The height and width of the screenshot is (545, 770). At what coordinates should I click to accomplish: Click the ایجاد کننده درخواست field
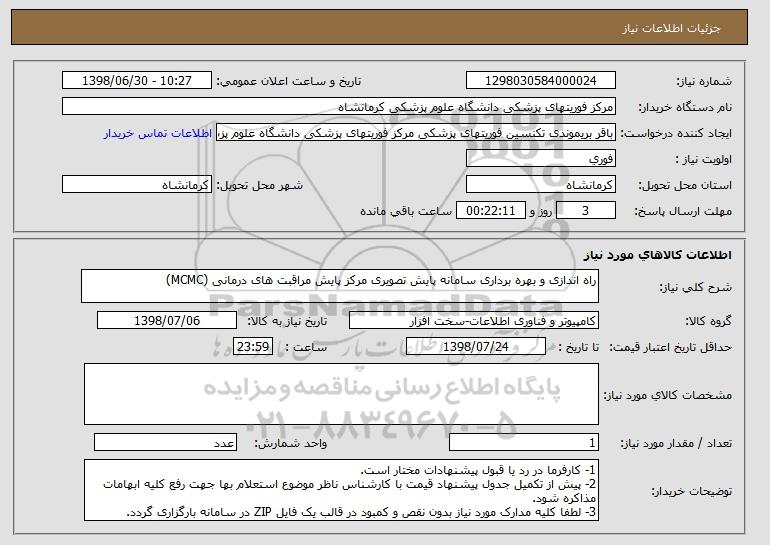tap(416, 133)
